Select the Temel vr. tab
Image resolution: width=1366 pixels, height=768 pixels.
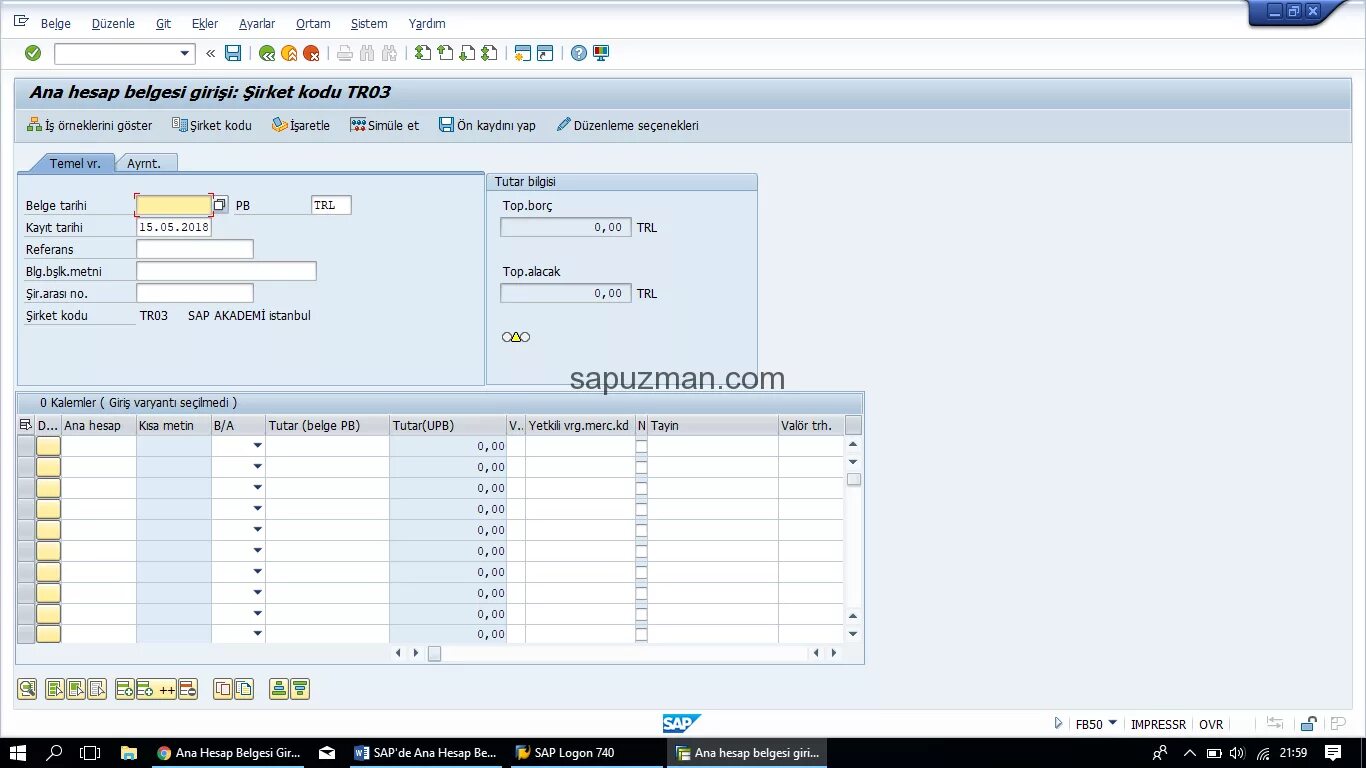click(75, 163)
